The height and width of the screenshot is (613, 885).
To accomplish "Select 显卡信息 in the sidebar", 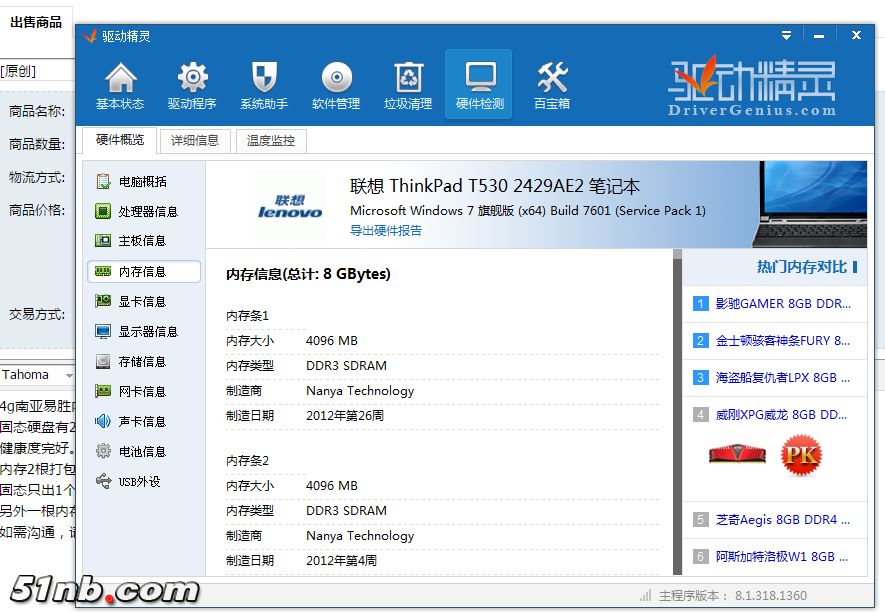I will pos(143,301).
